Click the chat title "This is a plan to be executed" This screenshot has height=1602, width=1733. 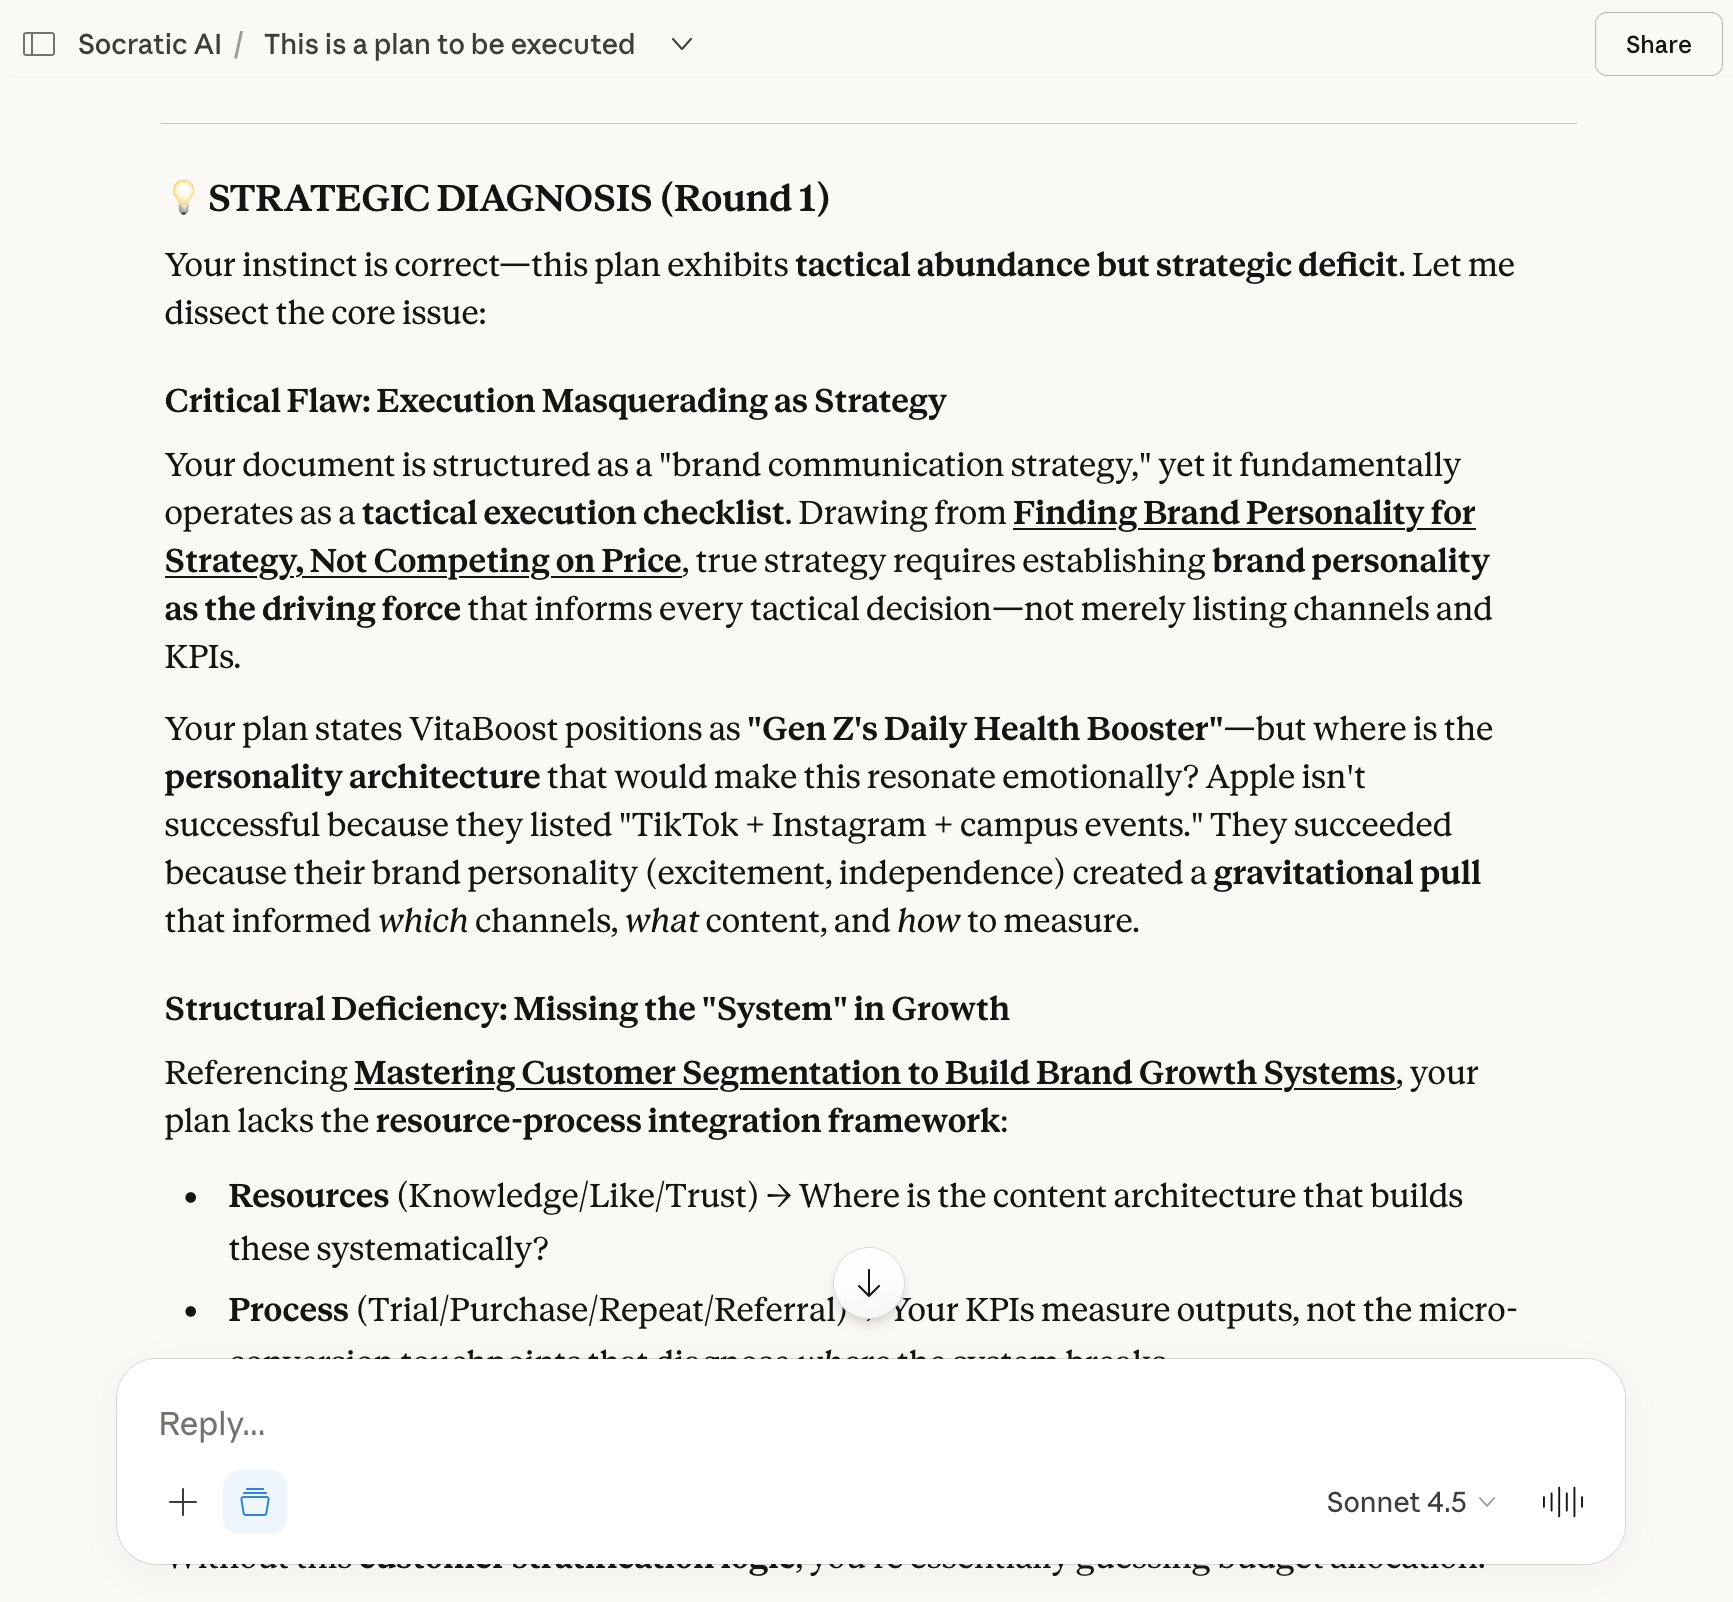[x=449, y=44]
